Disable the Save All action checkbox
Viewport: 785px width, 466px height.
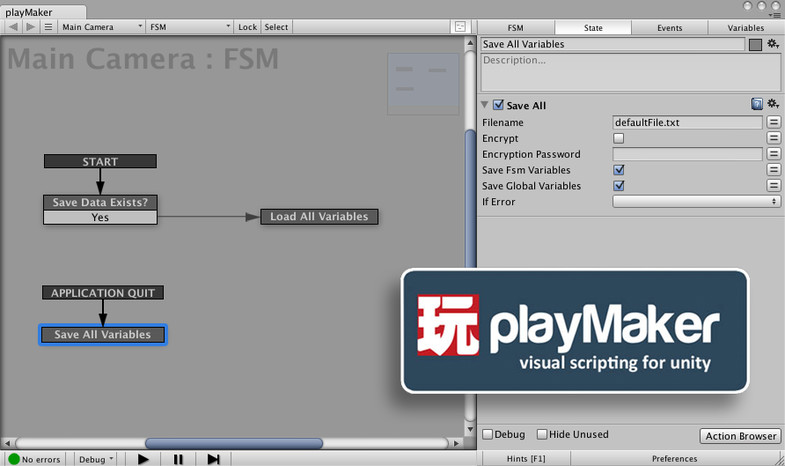click(x=498, y=105)
